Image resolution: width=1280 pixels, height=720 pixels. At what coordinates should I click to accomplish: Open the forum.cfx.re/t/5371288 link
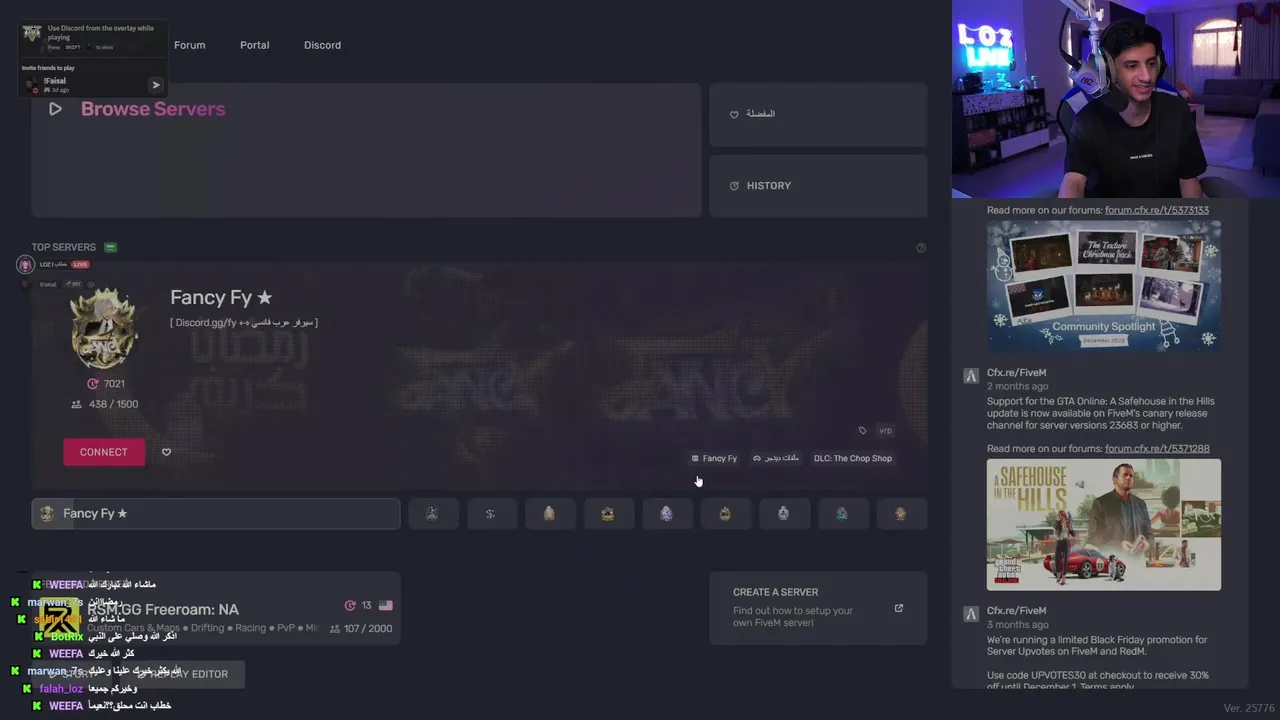(1157, 449)
